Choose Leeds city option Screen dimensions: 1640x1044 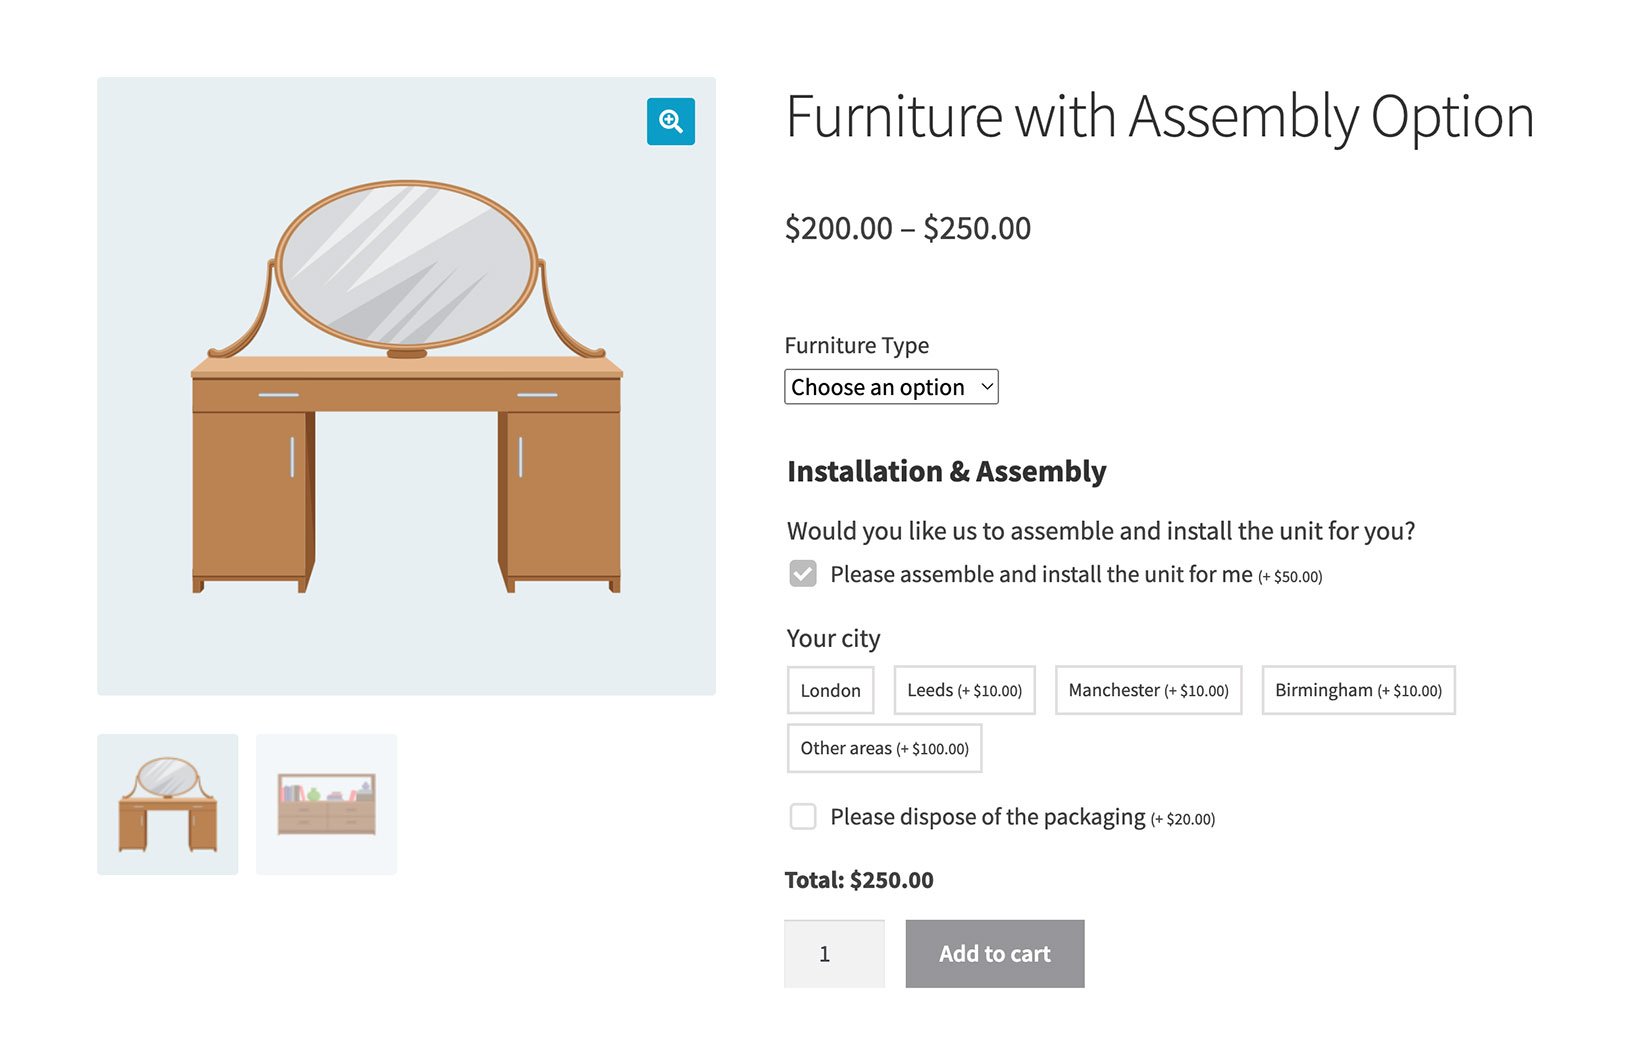pos(963,690)
